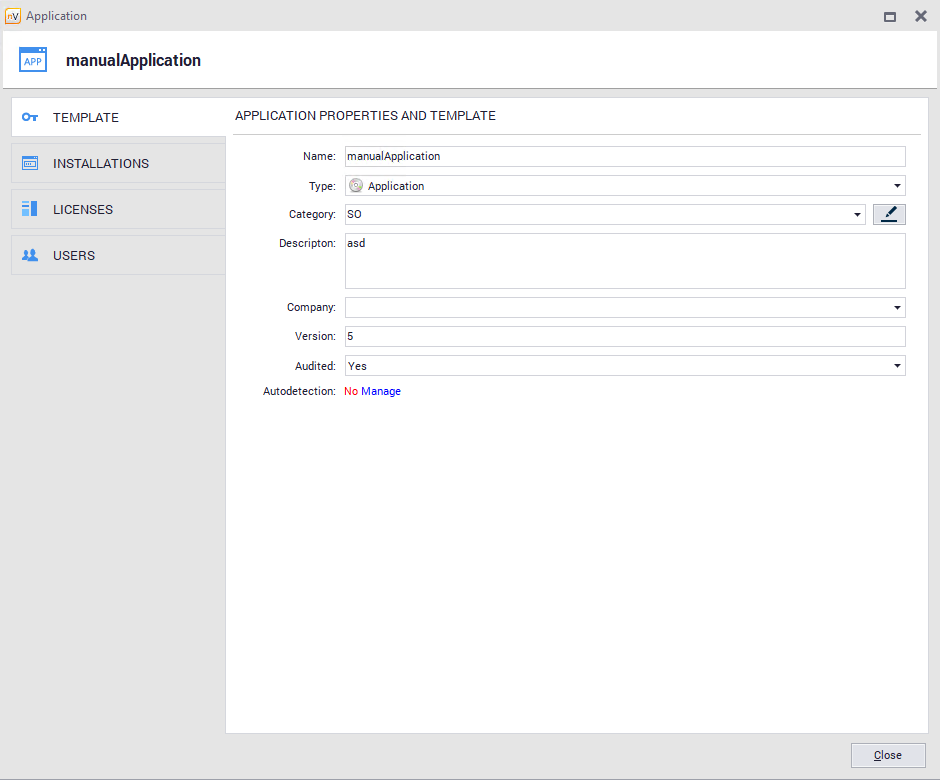Click the APP icon in header
940x780 pixels.
pyautogui.click(x=33, y=60)
